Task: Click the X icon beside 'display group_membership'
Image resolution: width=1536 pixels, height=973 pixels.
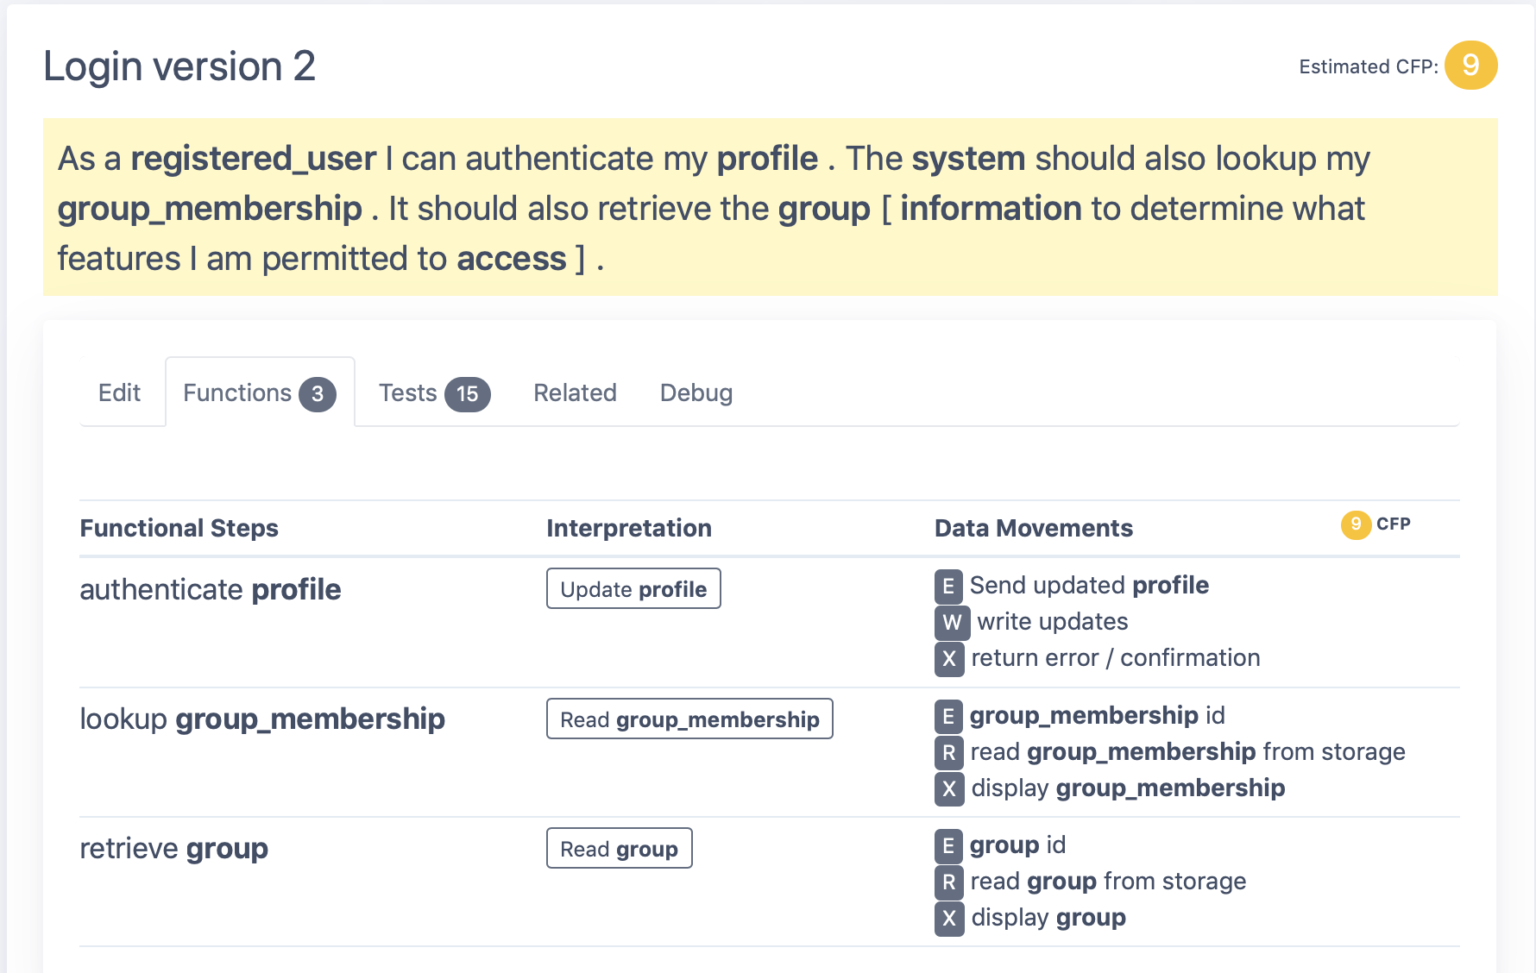Action: [948, 789]
